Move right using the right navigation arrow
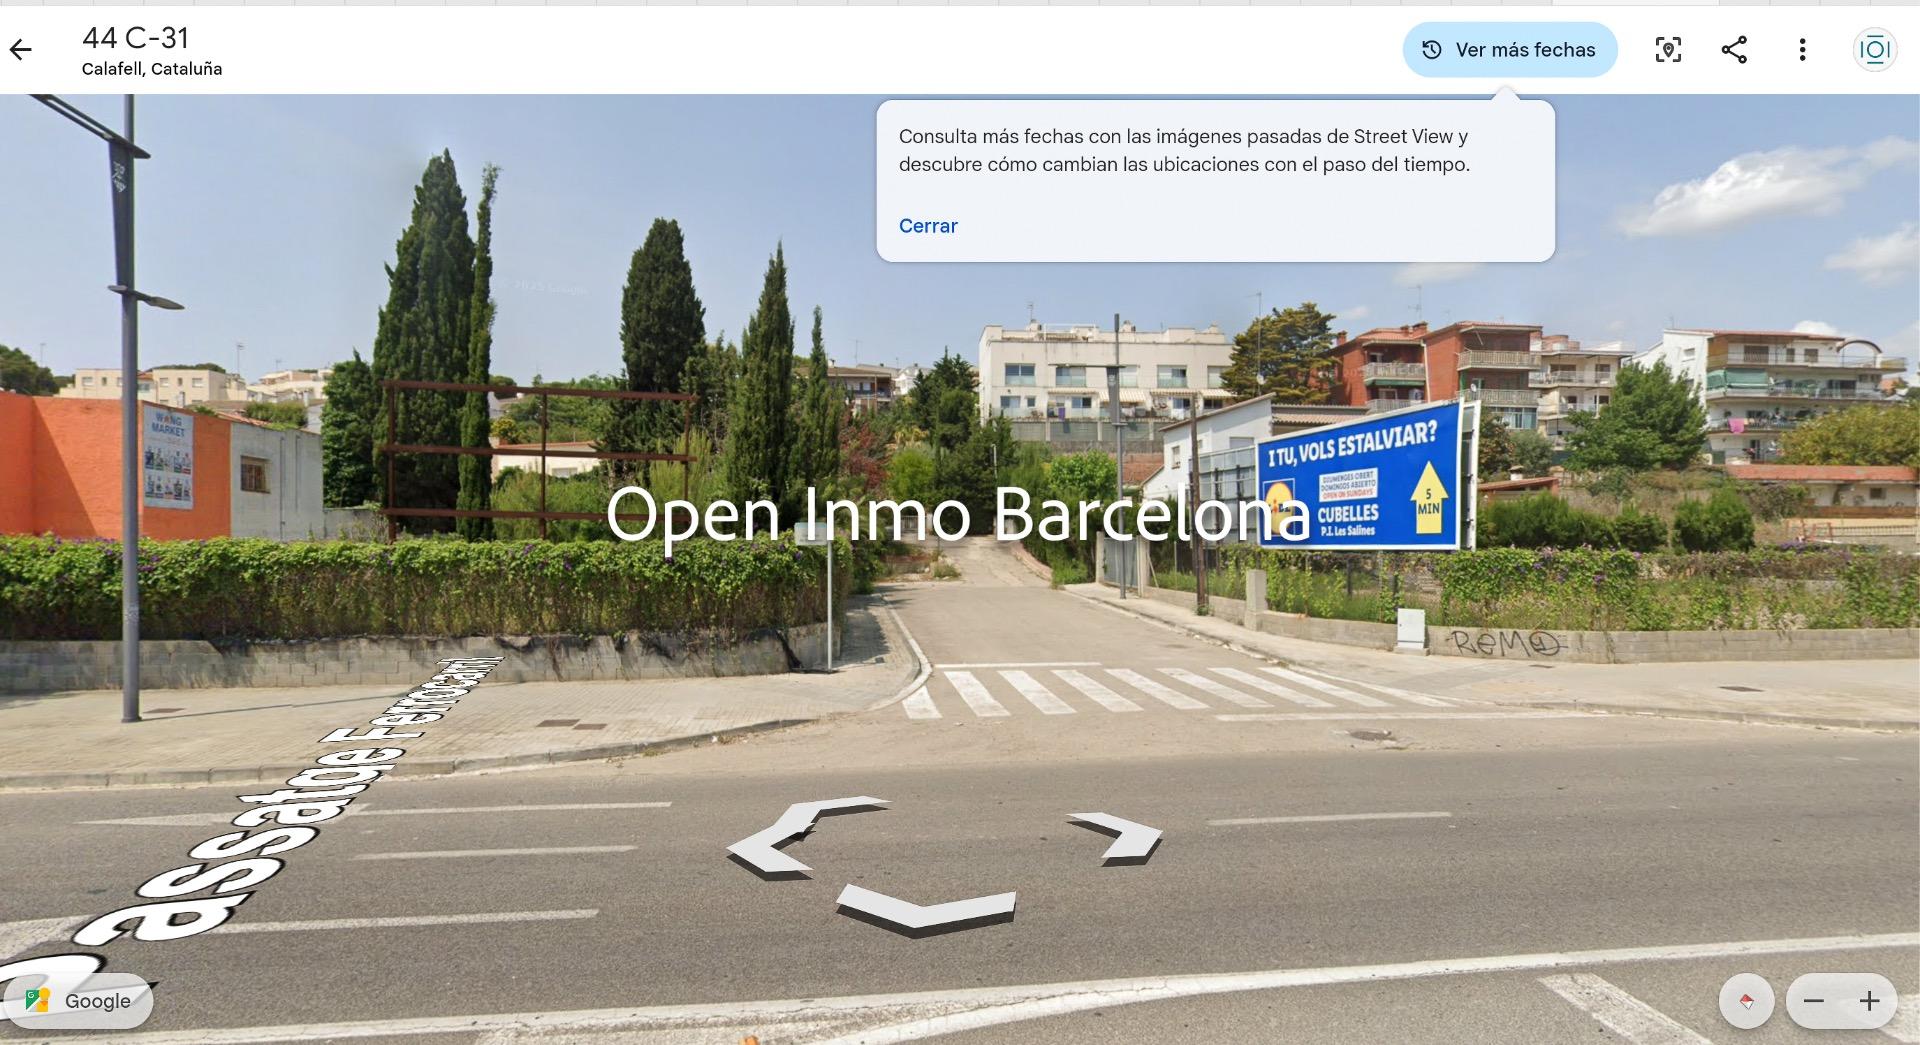The height and width of the screenshot is (1045, 1920). coord(1118,838)
